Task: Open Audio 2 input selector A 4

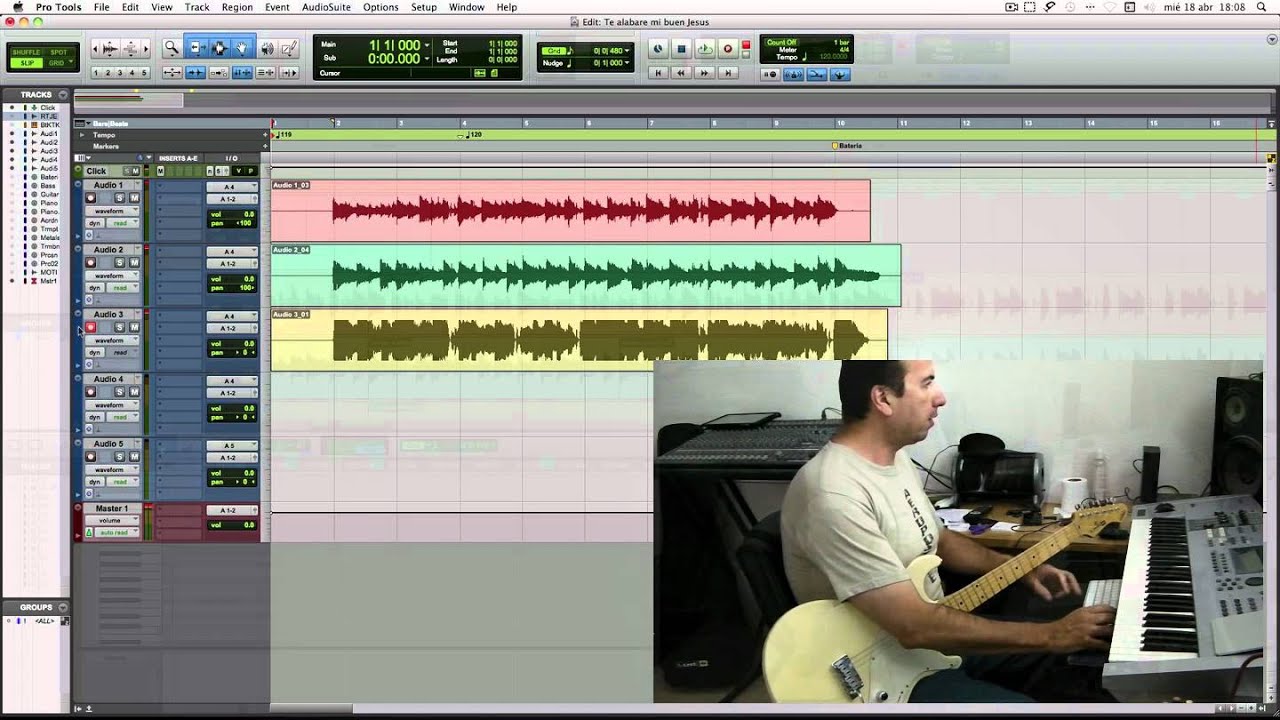Action: (x=232, y=252)
